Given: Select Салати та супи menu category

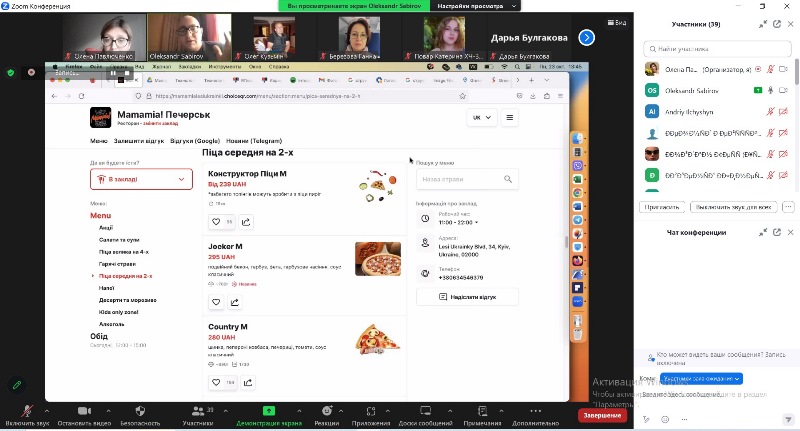Looking at the screenshot, I should click(x=119, y=240).
